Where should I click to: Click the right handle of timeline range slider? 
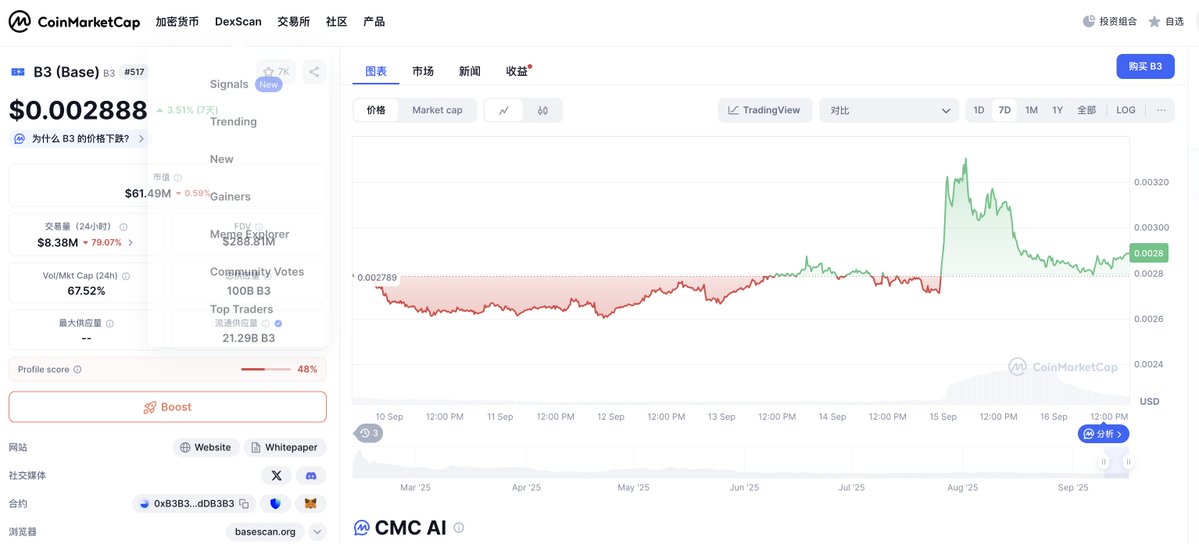click(1129, 462)
